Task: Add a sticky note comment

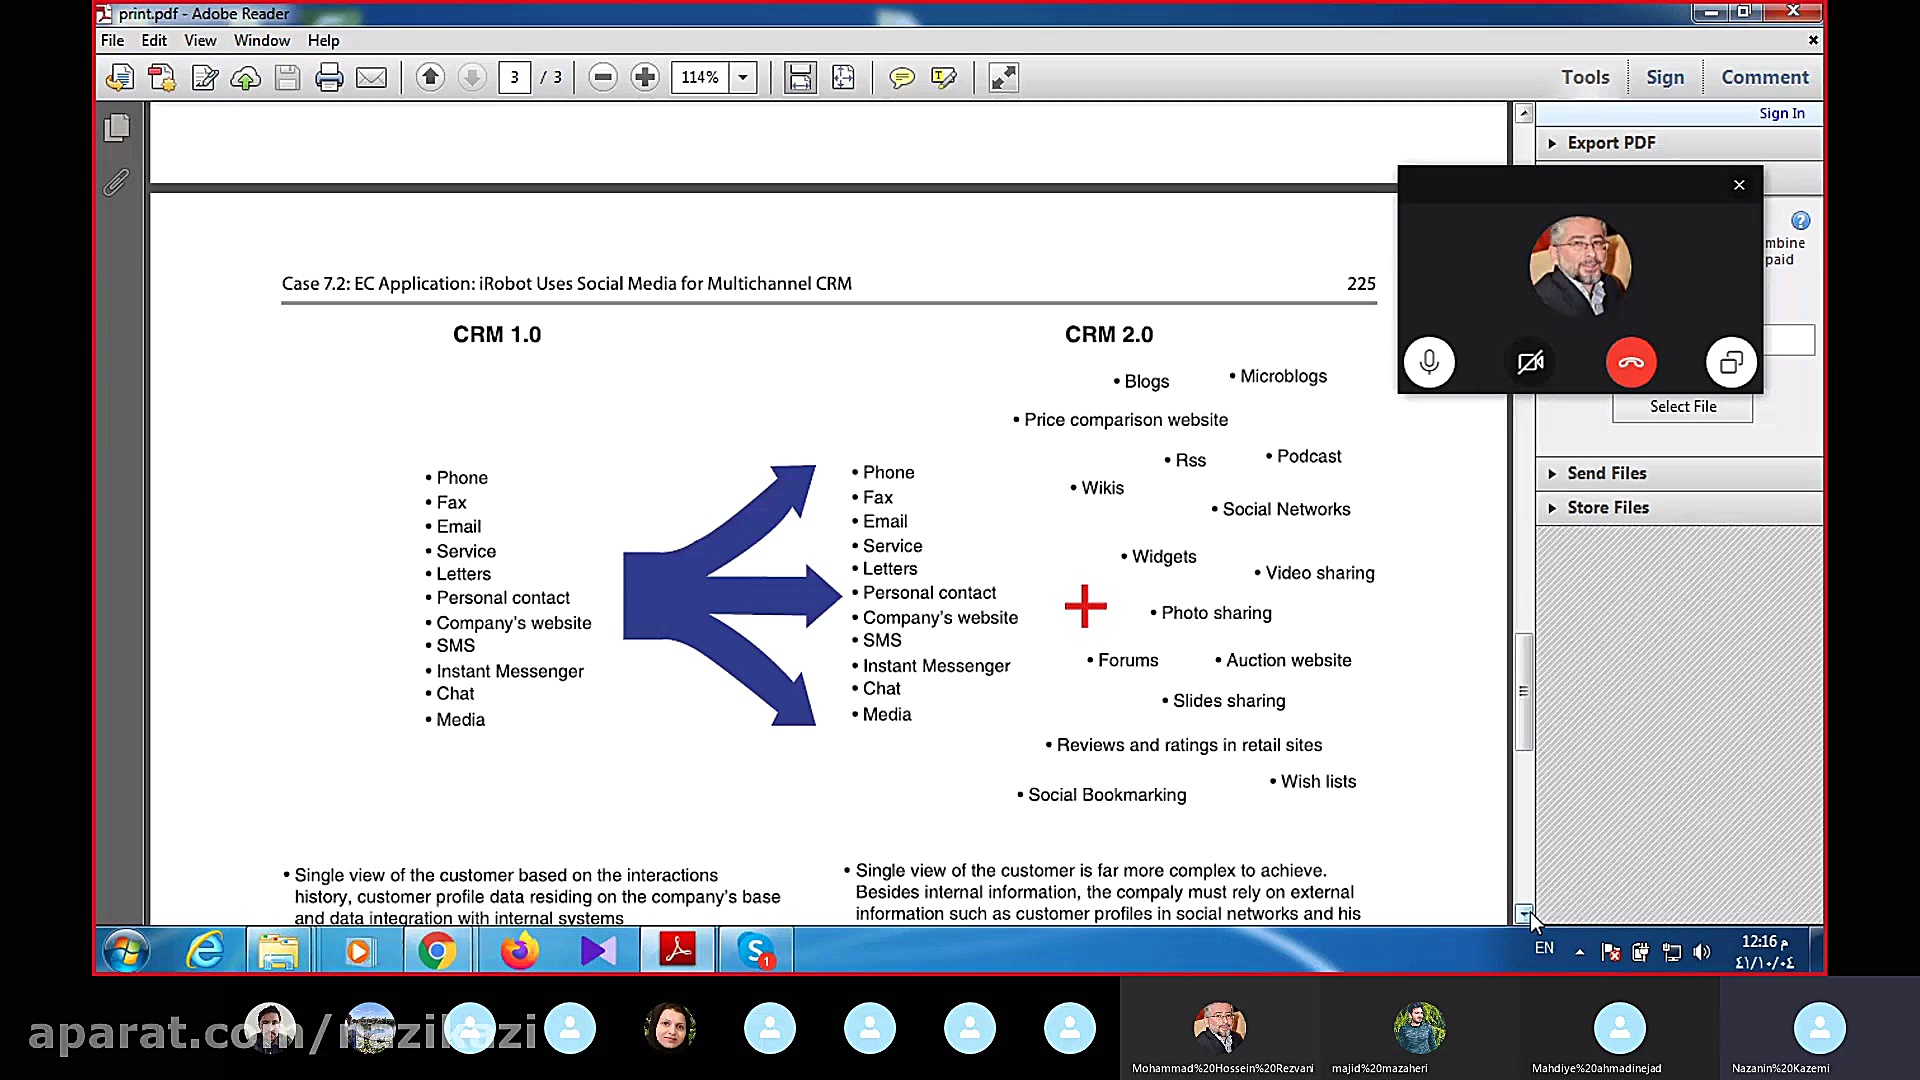Action: (x=901, y=77)
